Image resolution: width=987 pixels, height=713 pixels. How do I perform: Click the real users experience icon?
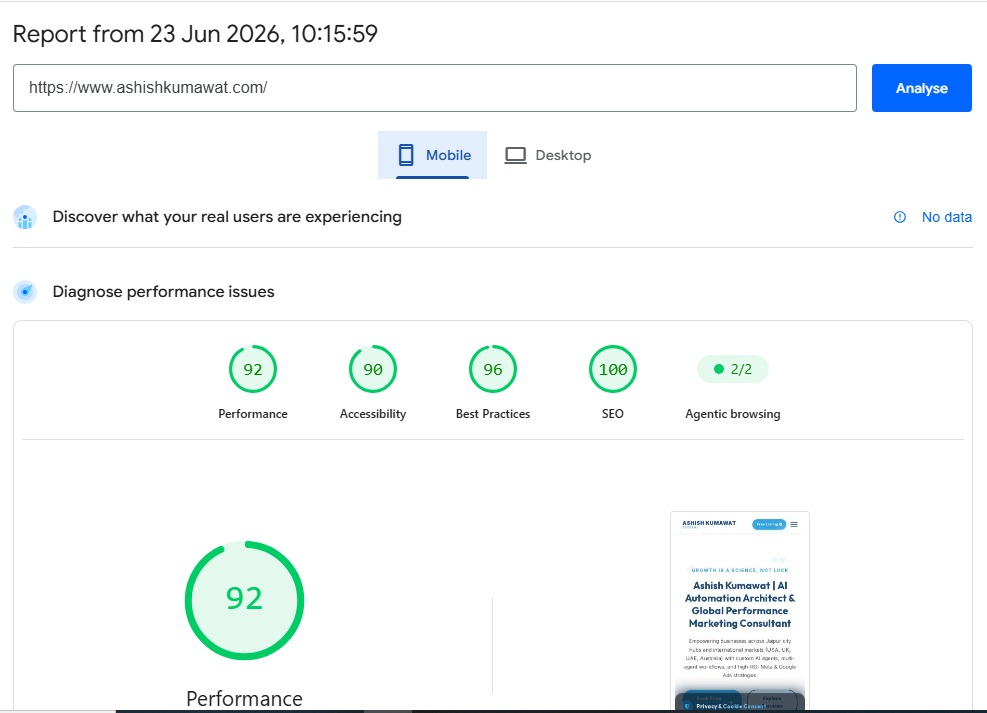[25, 217]
